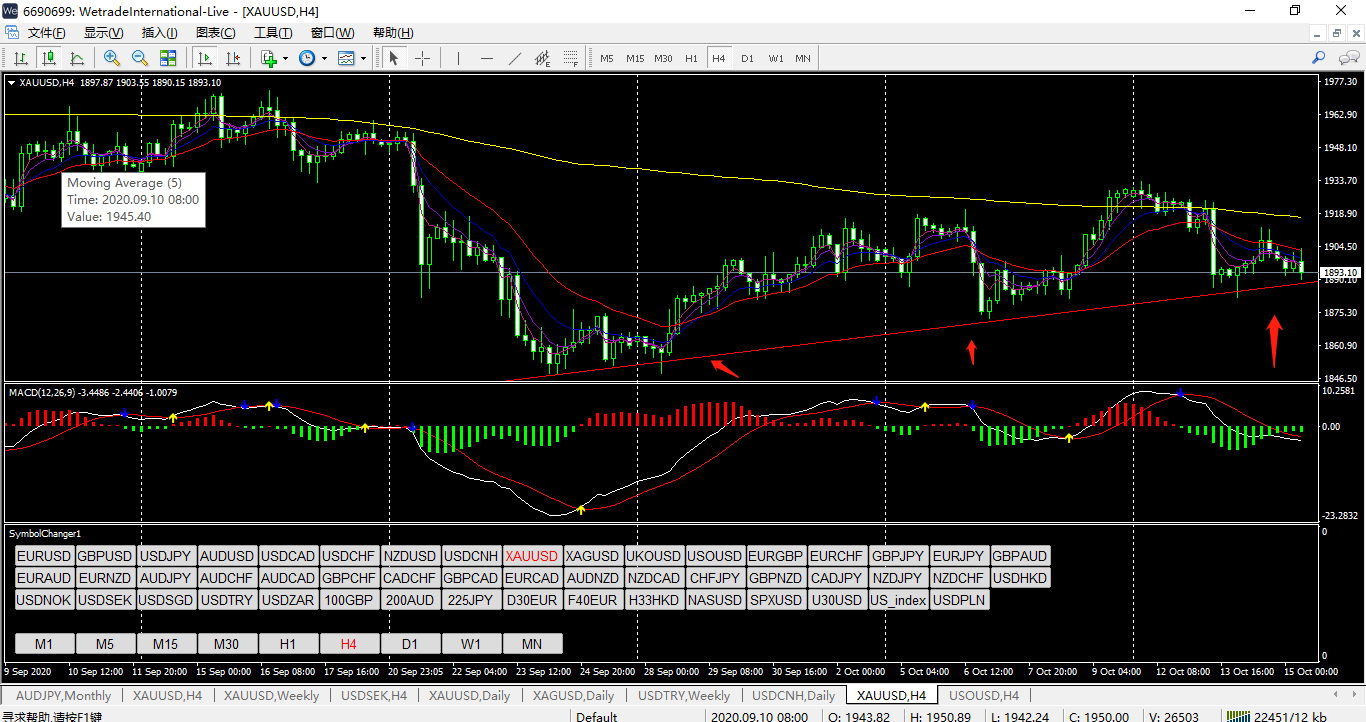Viewport: 1366px width, 722px height.
Task: Click the NASUSD symbol button
Action: (x=715, y=600)
